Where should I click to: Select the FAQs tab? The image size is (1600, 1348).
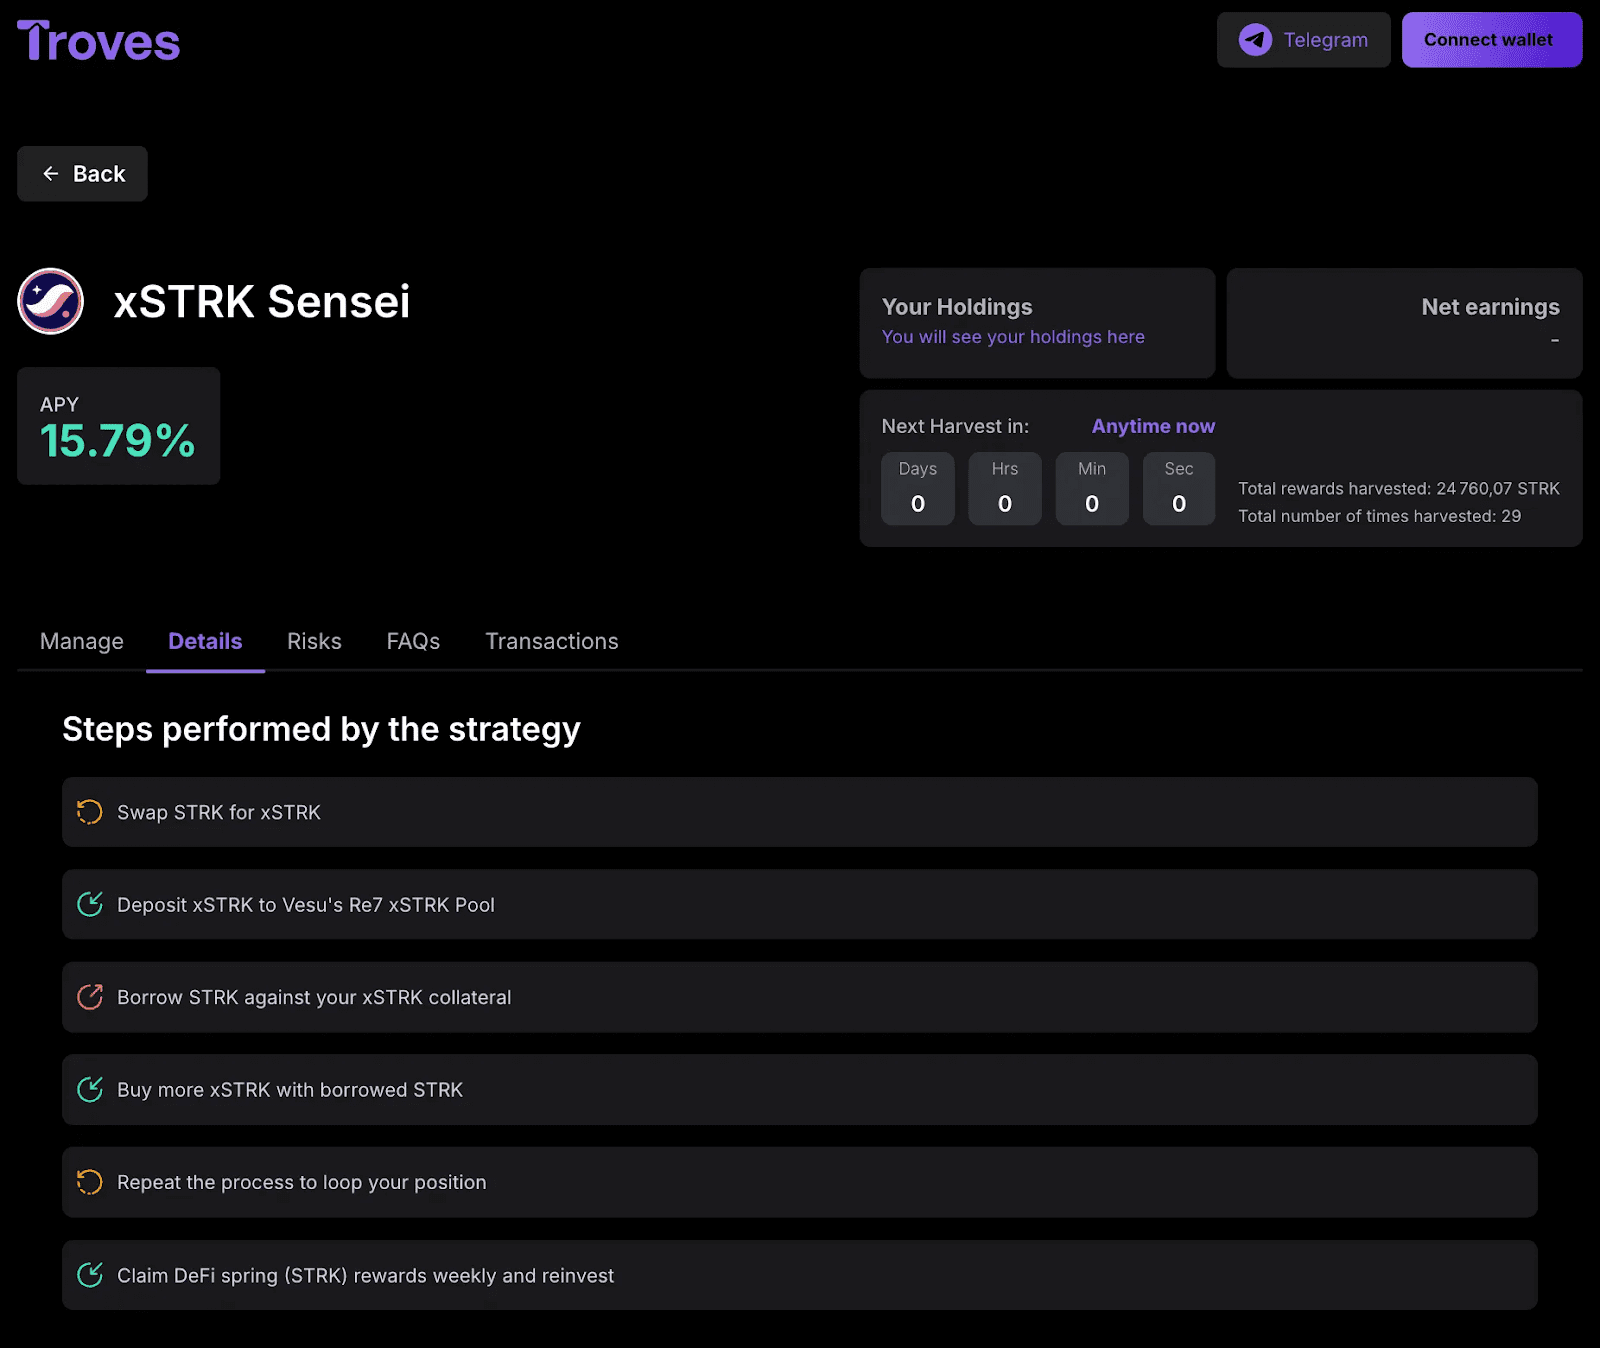413,641
